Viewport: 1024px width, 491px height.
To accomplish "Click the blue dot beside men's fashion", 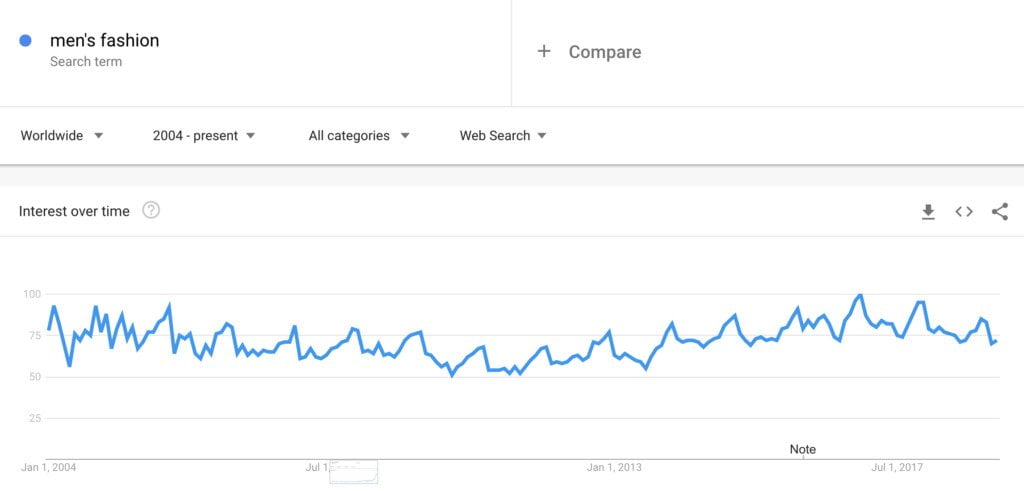I will click(x=25, y=40).
